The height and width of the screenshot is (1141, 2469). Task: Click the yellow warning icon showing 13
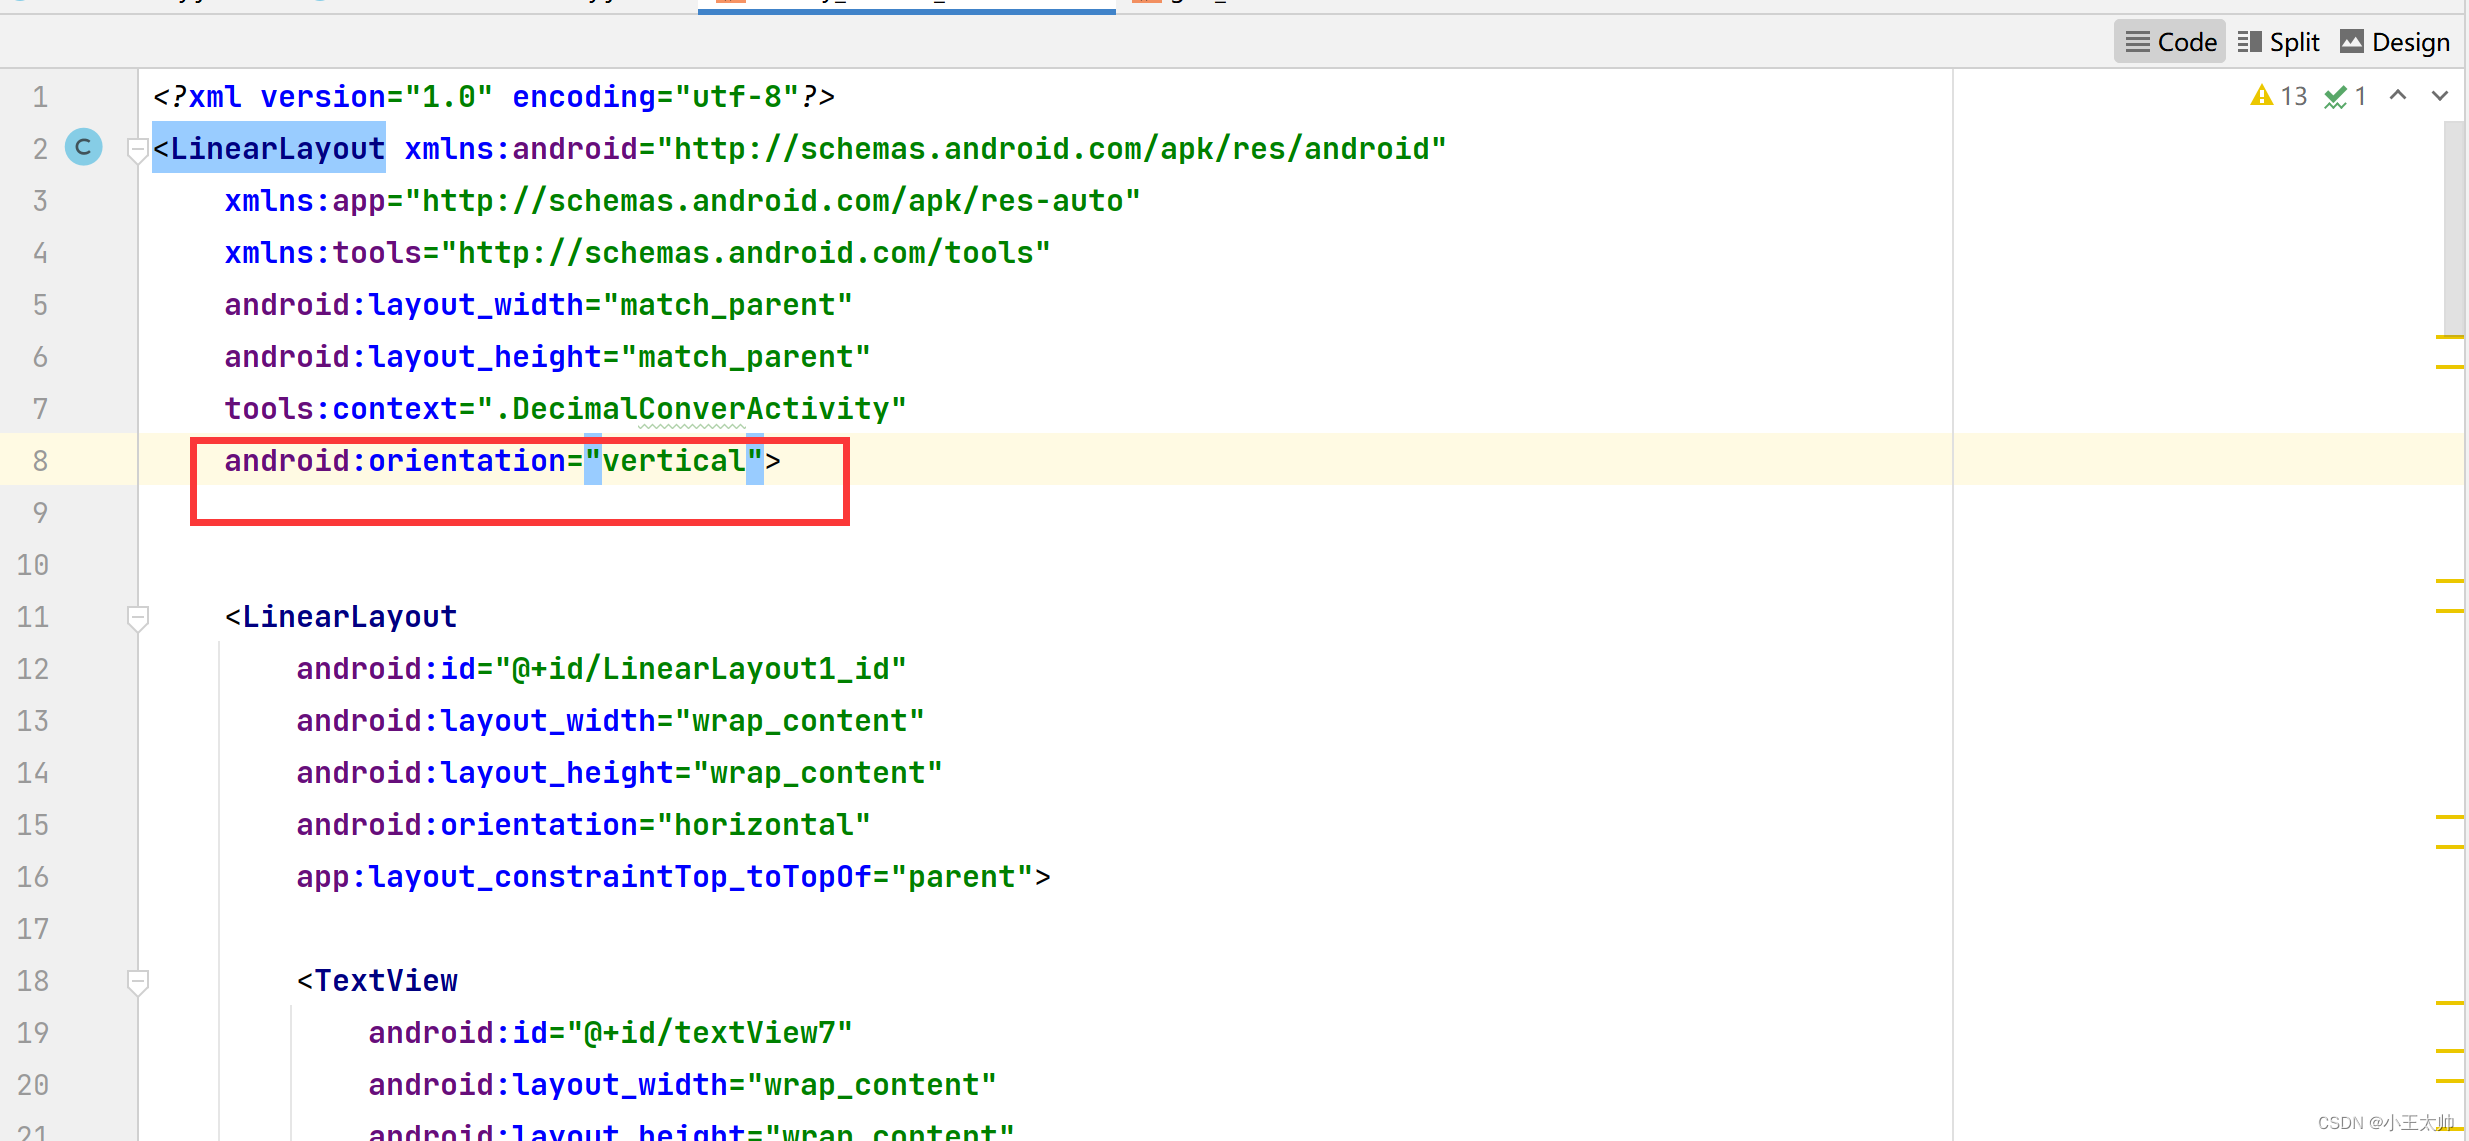tap(2262, 96)
